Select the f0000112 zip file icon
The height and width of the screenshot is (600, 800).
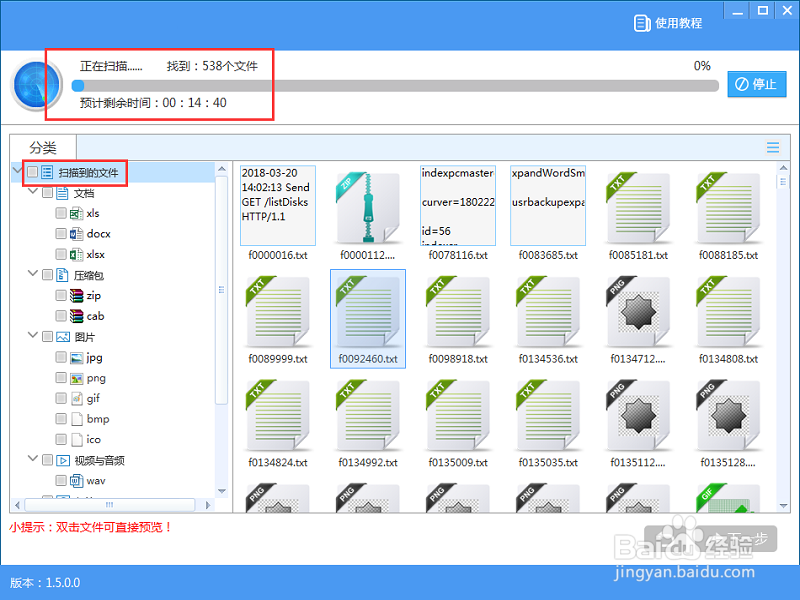tap(368, 207)
